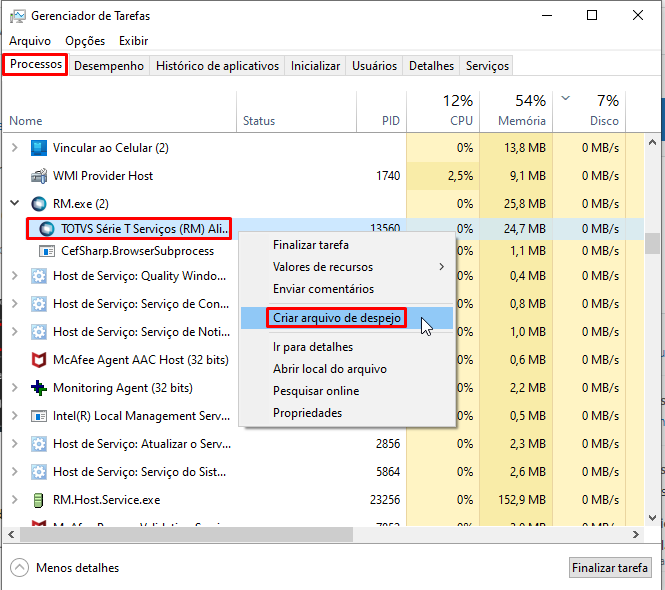665x590 pixels.
Task: Open the Arquivo menu
Action: coord(30,41)
